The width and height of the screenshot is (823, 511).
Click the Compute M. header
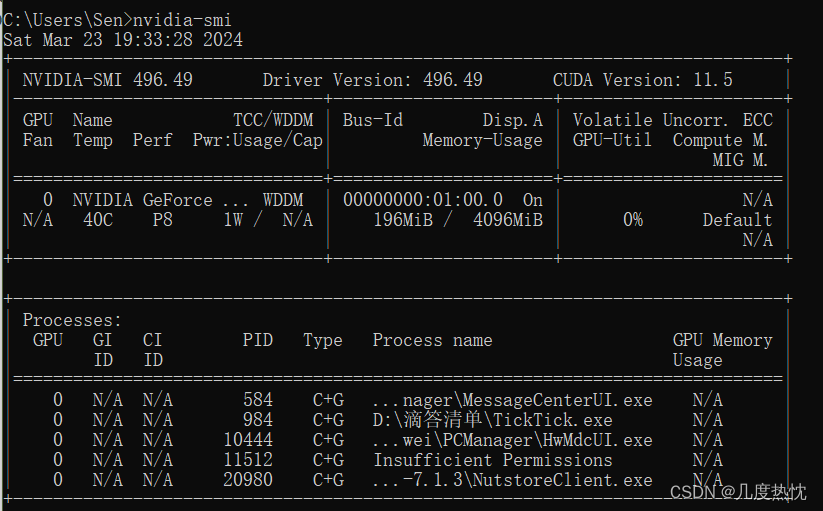pyautogui.click(x=720, y=140)
